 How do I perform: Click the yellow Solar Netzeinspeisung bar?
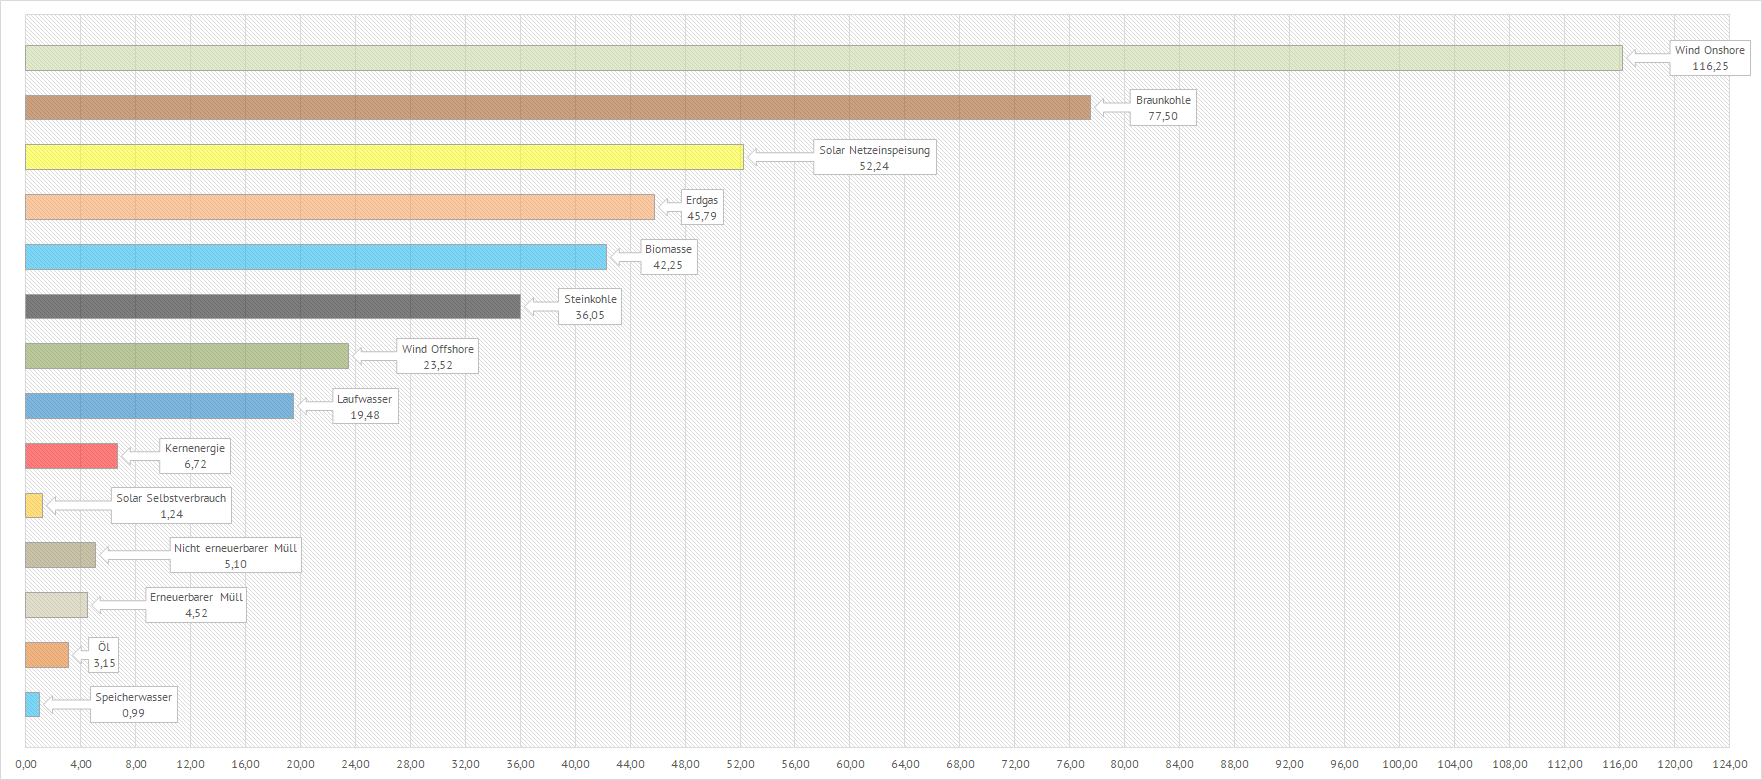click(384, 157)
